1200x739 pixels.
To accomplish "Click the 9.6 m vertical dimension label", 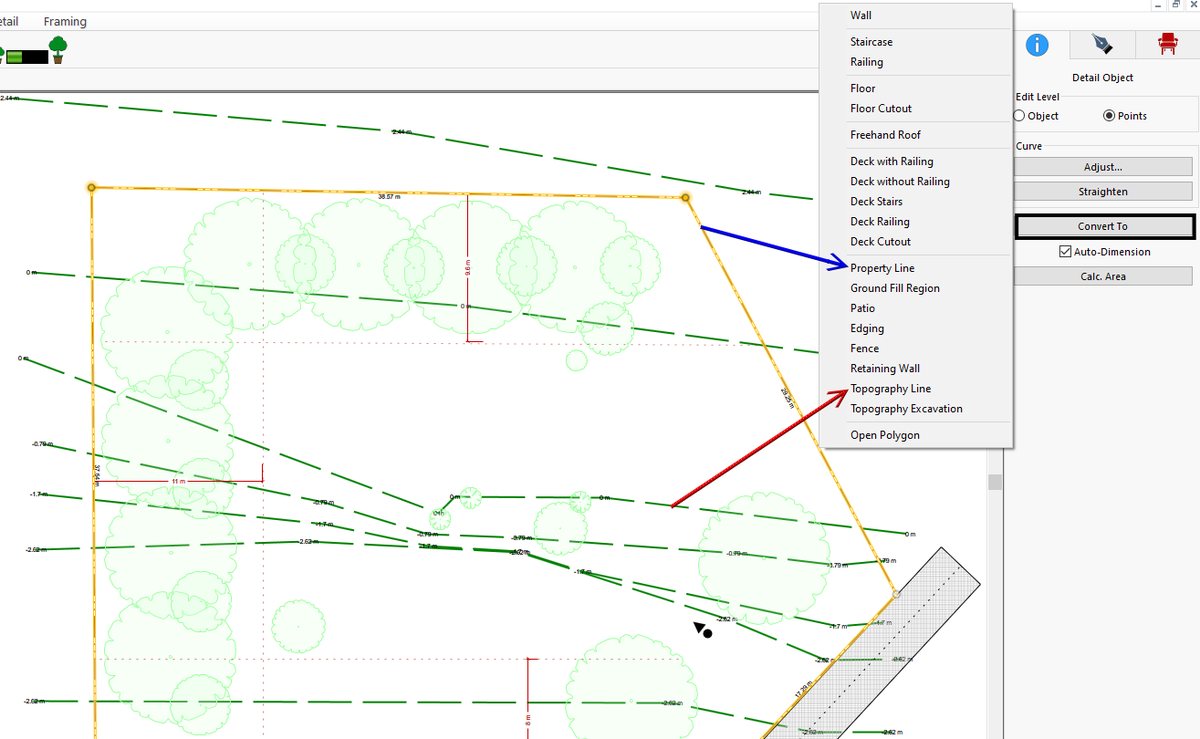I will point(468,269).
